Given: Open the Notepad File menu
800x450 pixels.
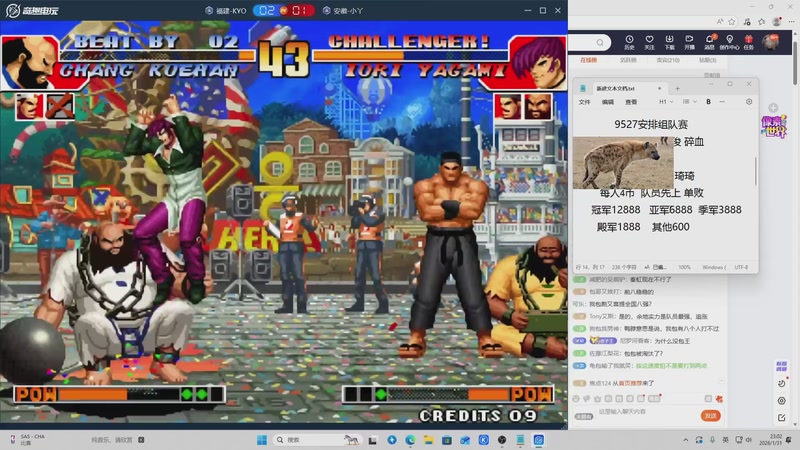Looking at the screenshot, I should [585, 102].
